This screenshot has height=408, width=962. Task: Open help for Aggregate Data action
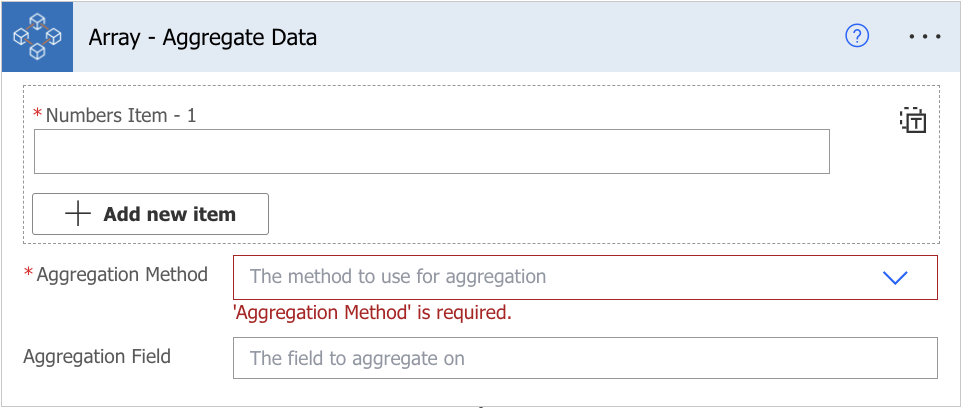[857, 37]
